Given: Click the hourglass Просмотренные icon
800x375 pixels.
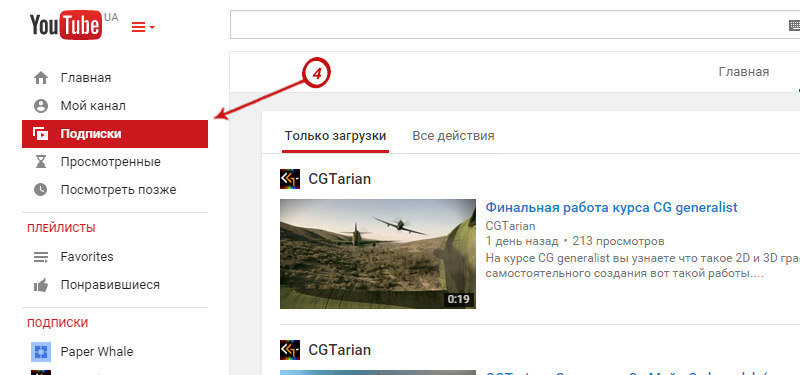Looking at the screenshot, I should [x=40, y=162].
